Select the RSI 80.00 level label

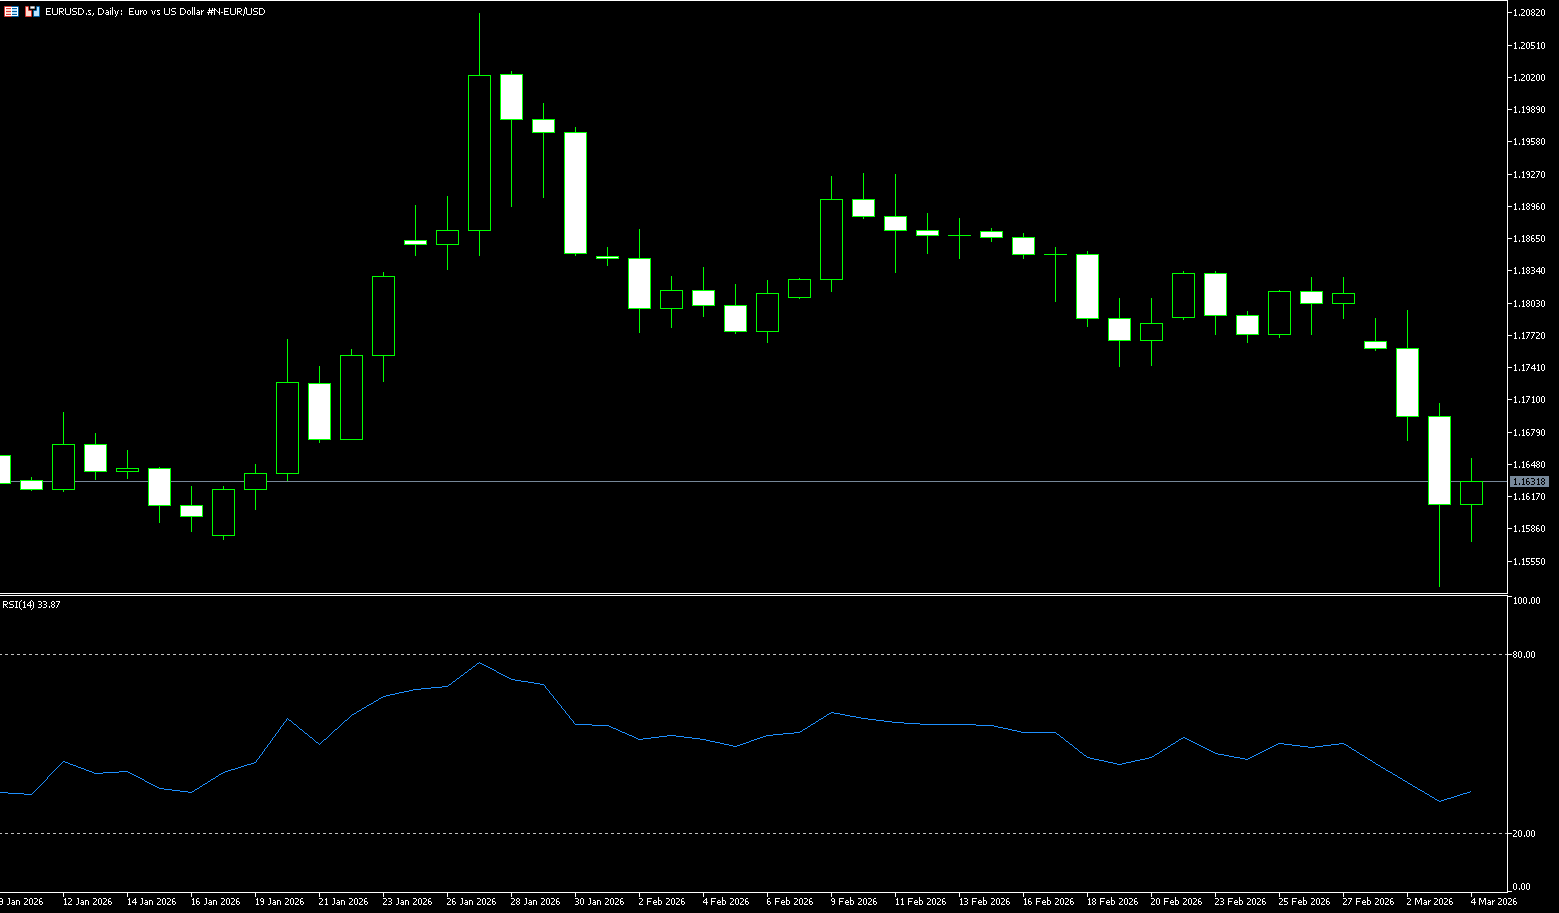tap(1525, 655)
